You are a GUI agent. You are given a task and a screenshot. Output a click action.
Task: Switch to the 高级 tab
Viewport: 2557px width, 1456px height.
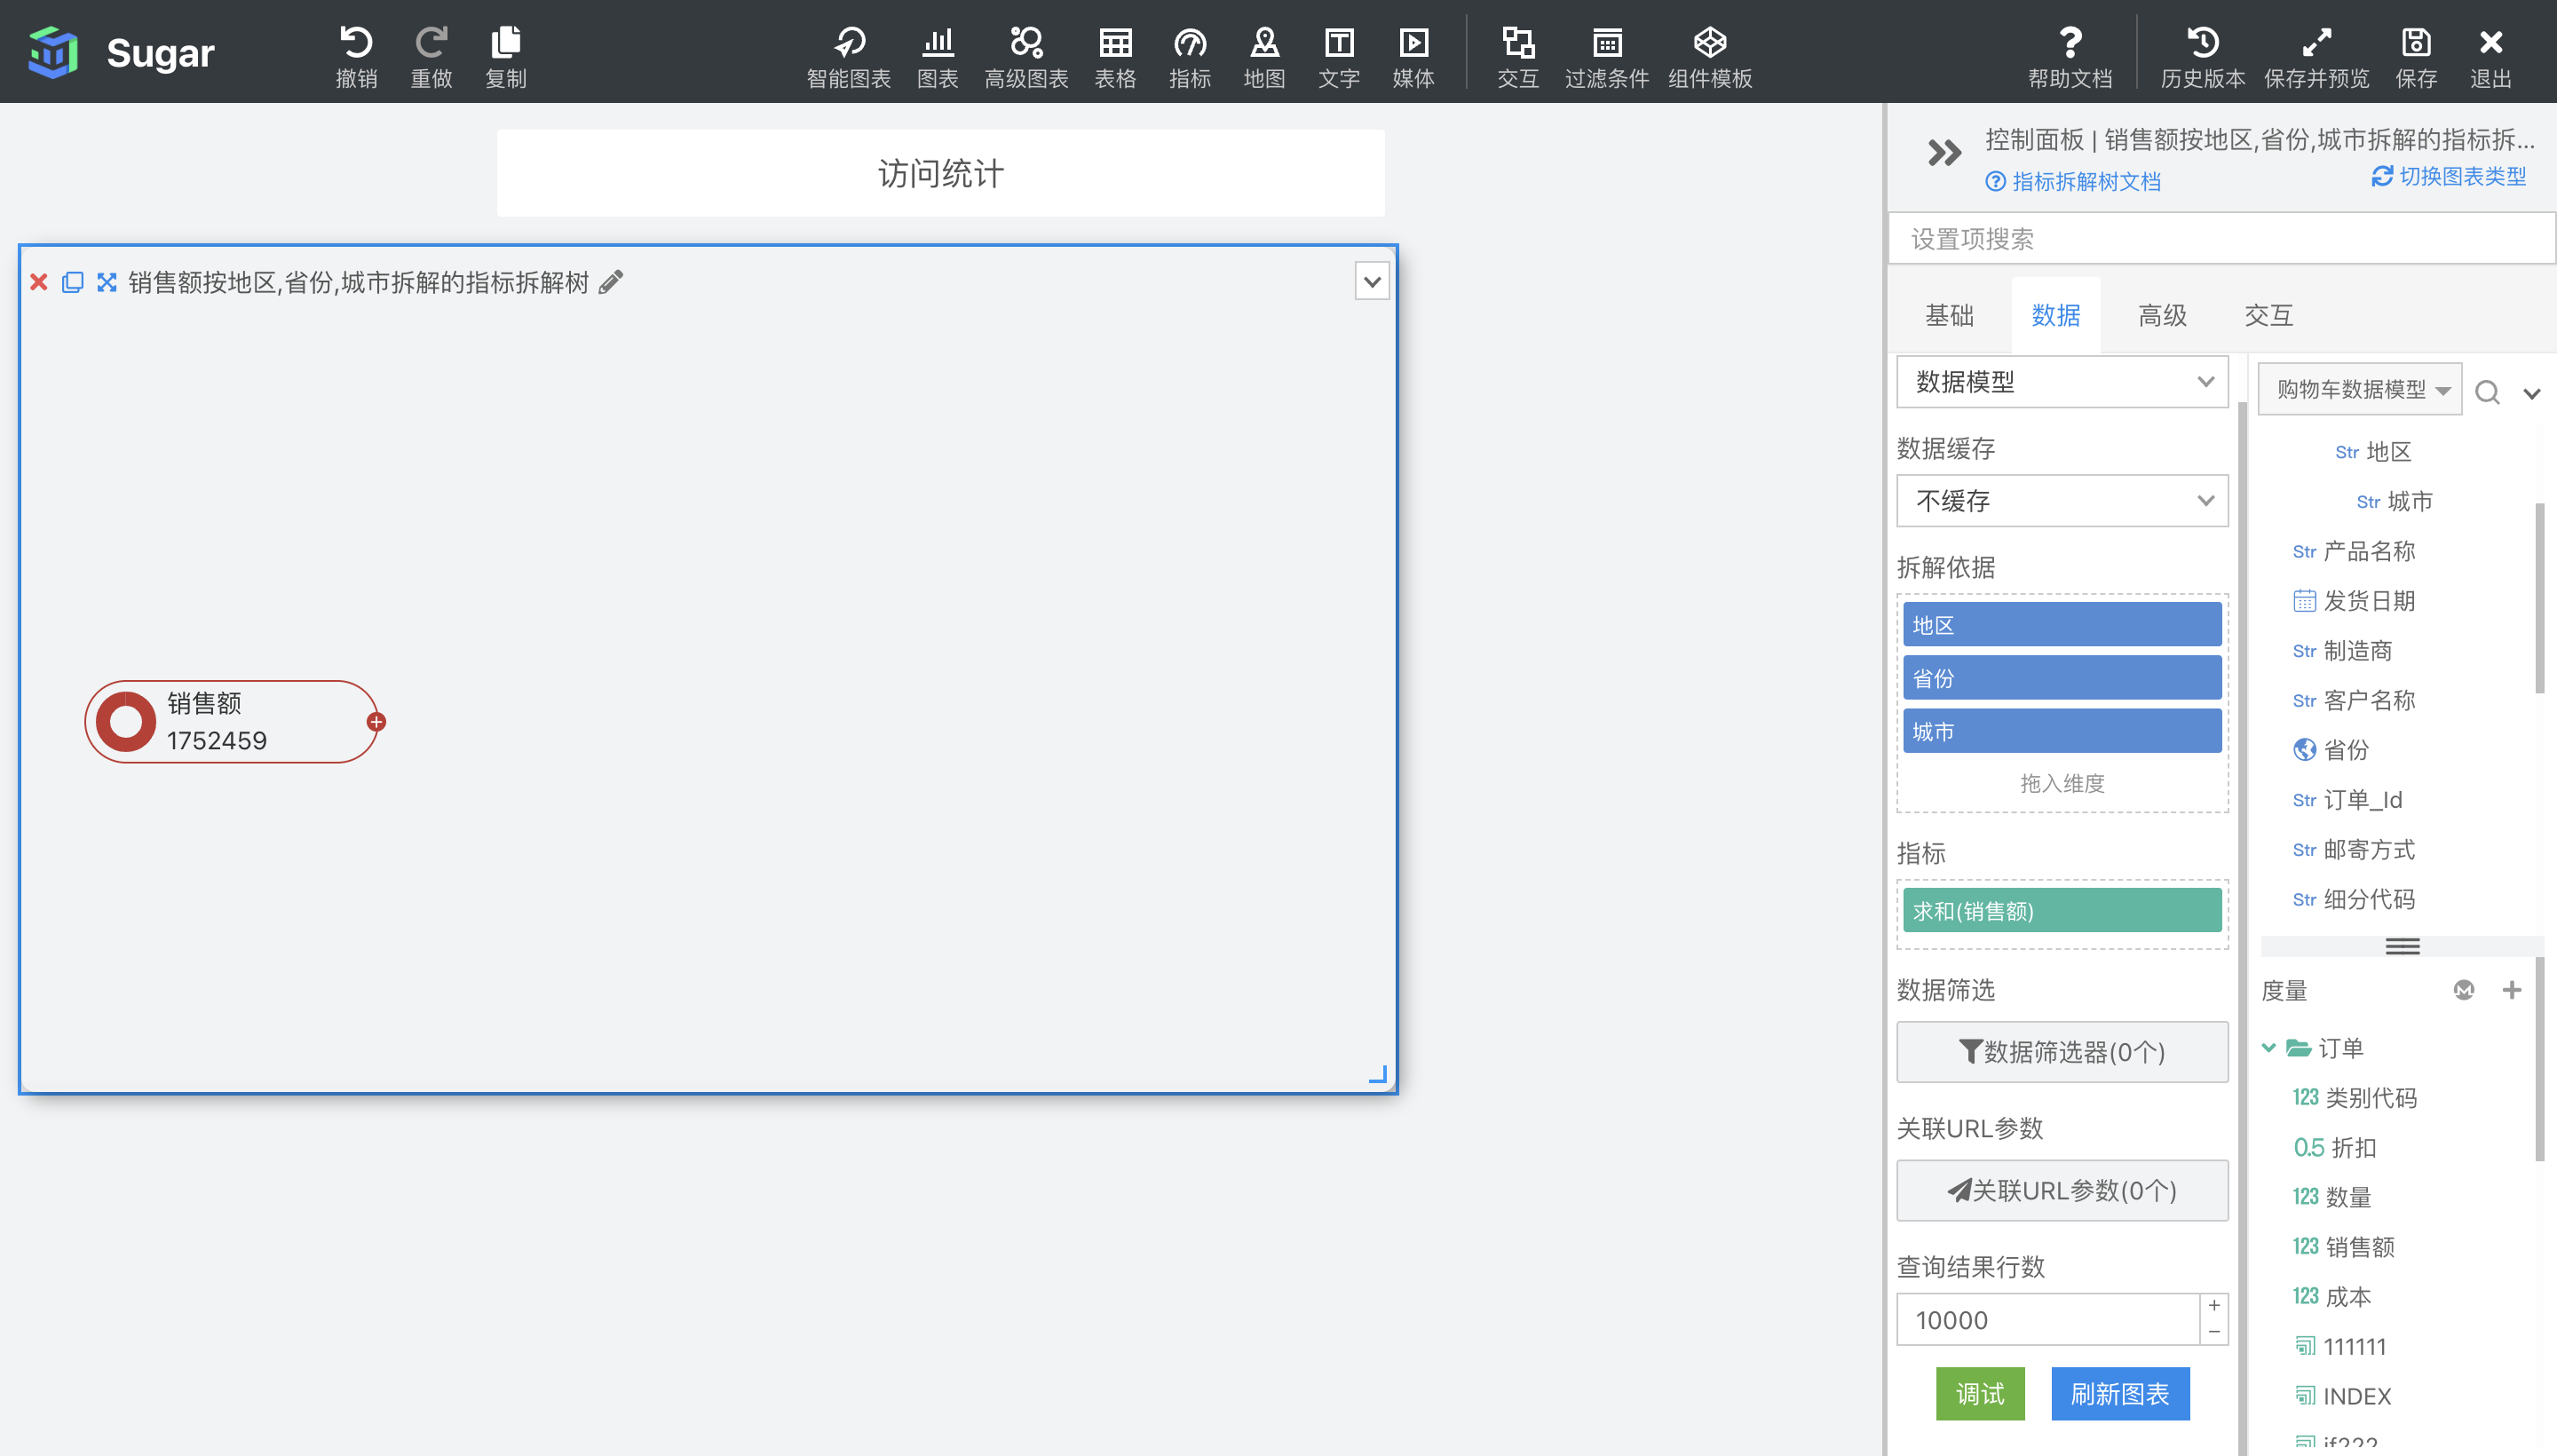click(x=2162, y=316)
